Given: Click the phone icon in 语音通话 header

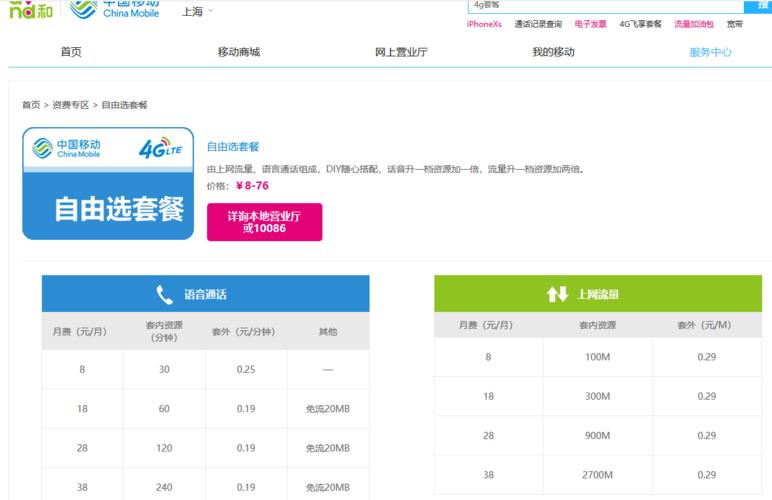Looking at the screenshot, I should (165, 294).
